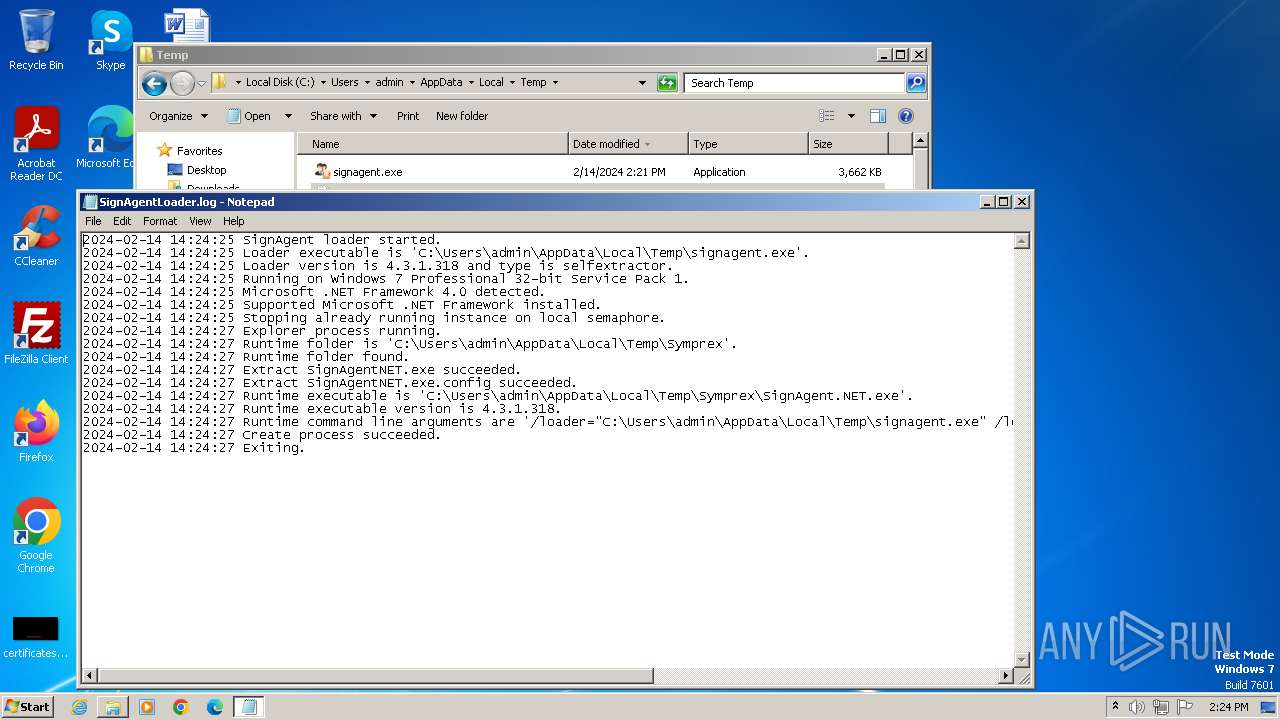This screenshot has width=1280, height=720.
Task: Click the Forward arrow in Explorer
Action: [x=182, y=83]
